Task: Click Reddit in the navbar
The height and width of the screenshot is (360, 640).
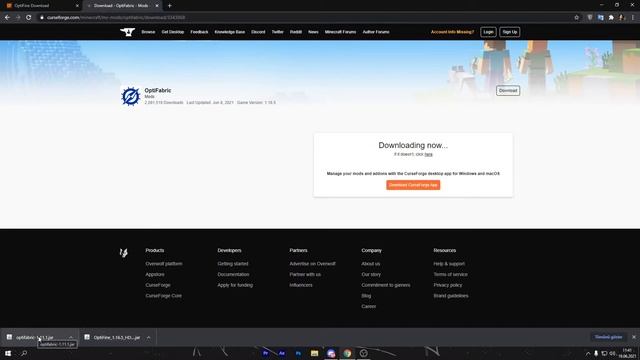Action: tap(296, 32)
